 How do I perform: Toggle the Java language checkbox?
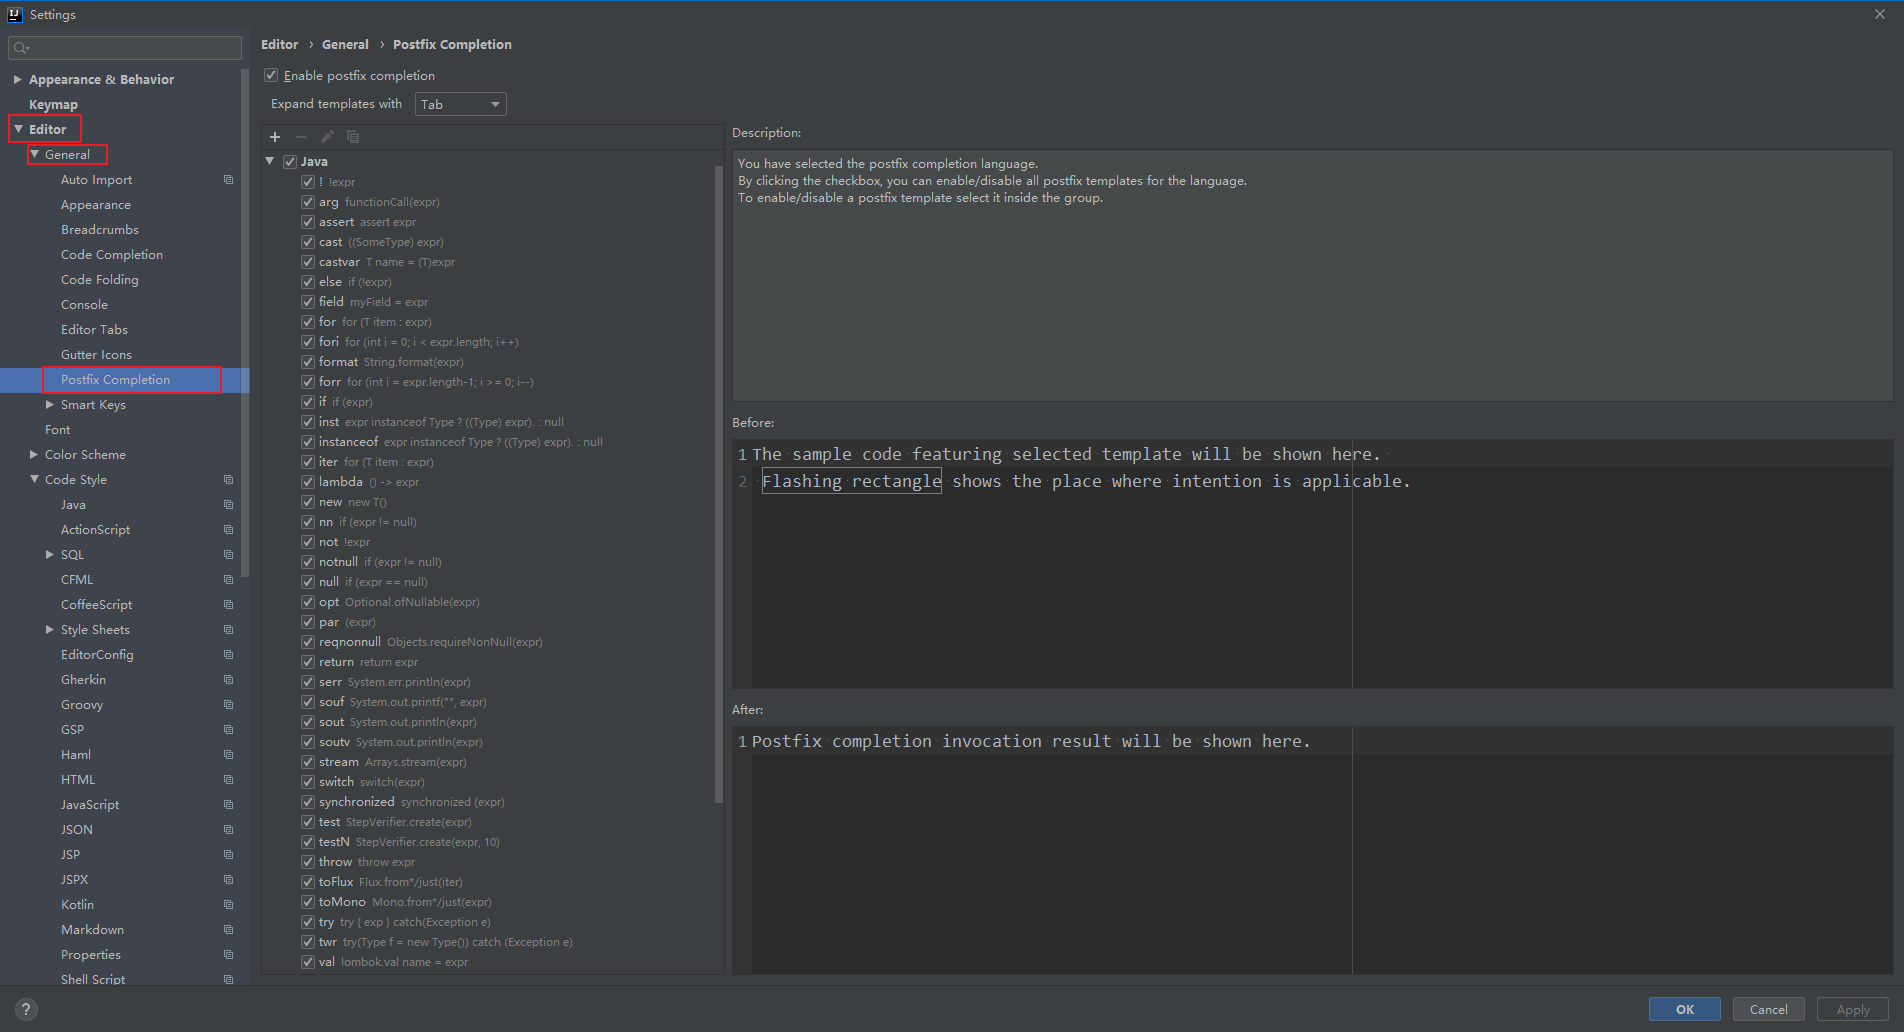289,160
